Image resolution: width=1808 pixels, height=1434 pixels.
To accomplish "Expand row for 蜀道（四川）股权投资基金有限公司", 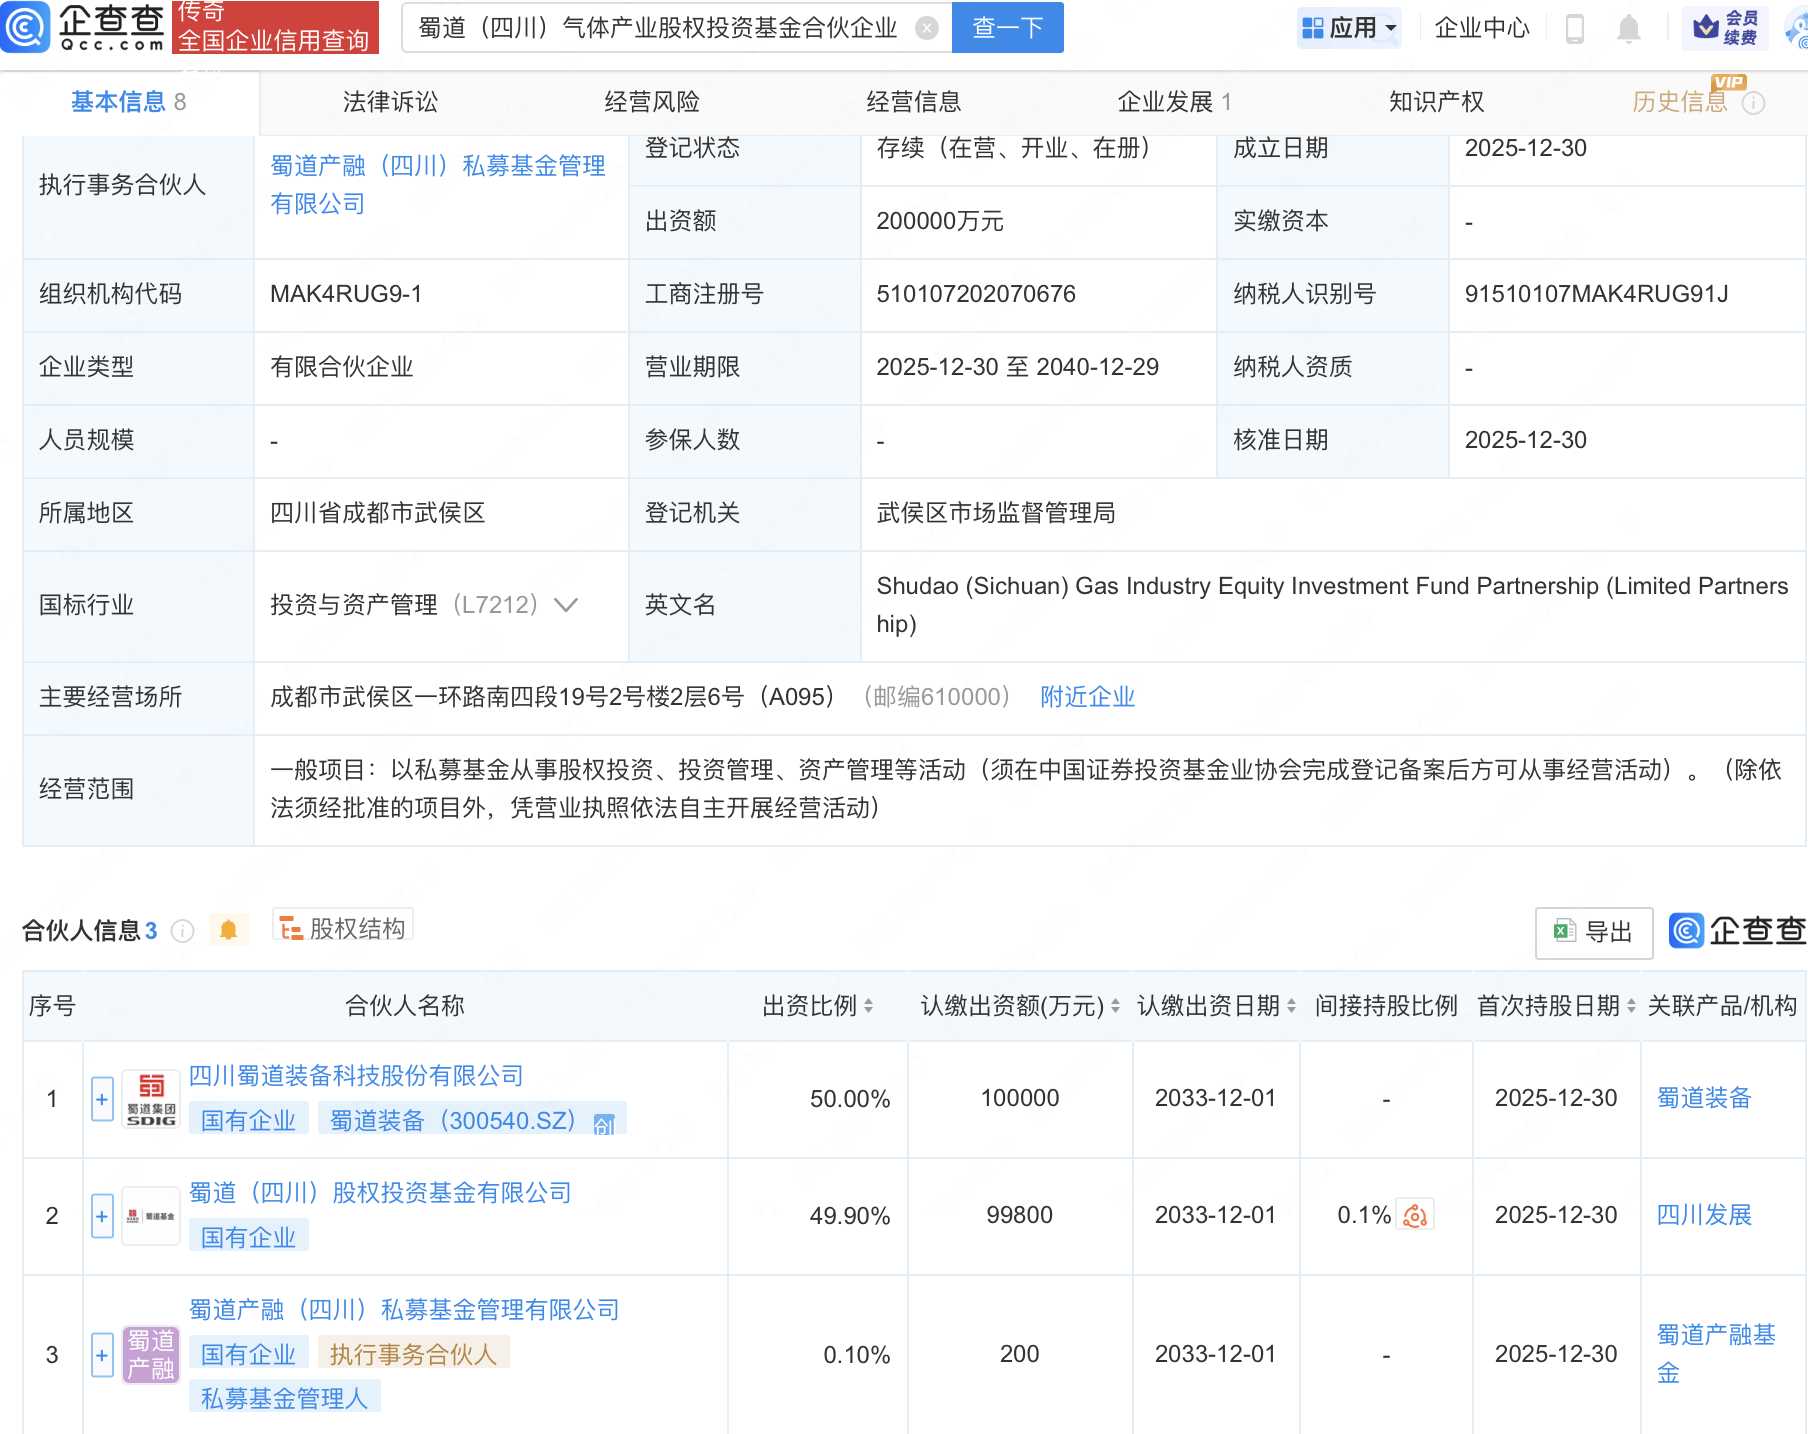I will tap(102, 1216).
